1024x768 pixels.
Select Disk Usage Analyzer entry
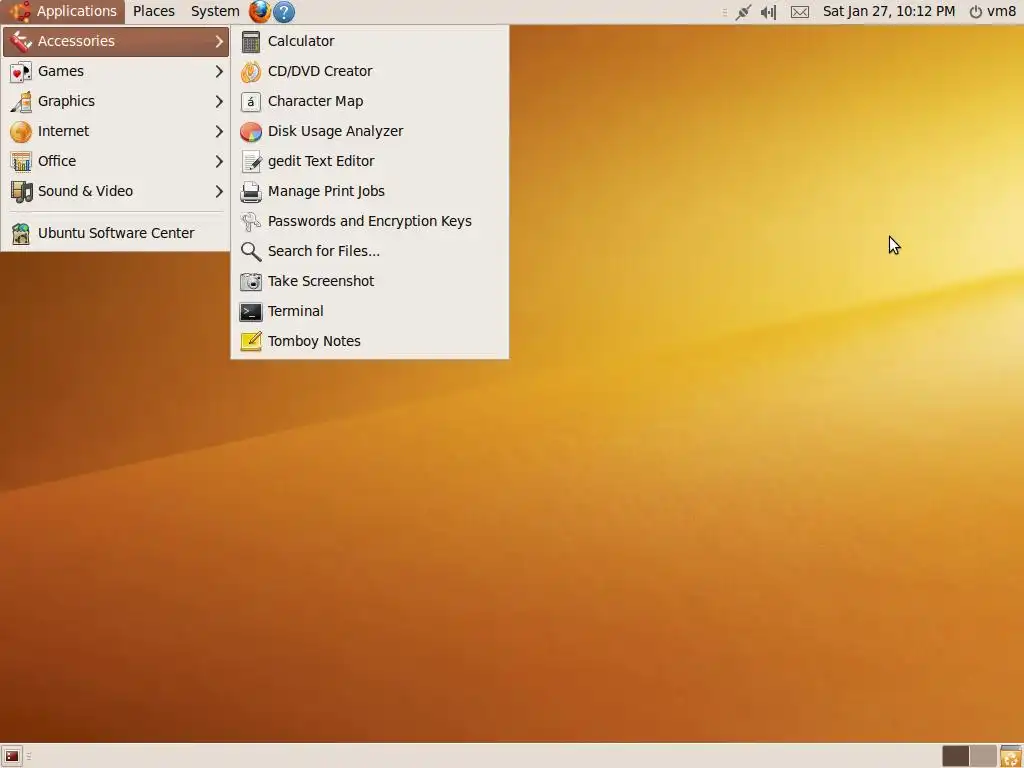click(x=370, y=131)
